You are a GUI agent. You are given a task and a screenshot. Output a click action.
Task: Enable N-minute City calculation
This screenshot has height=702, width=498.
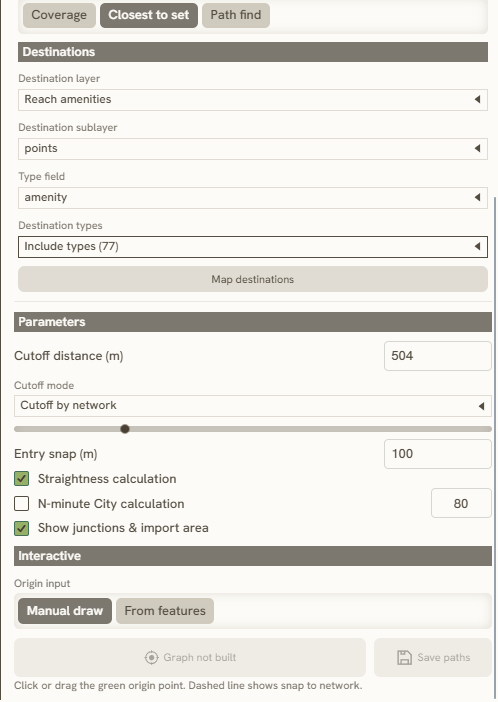coord(21,504)
